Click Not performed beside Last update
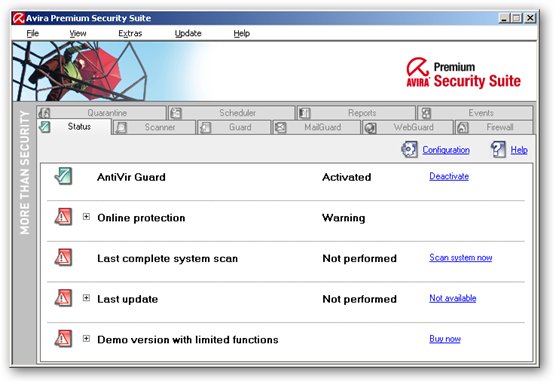Viewport: 554px width, 382px height. point(360,299)
